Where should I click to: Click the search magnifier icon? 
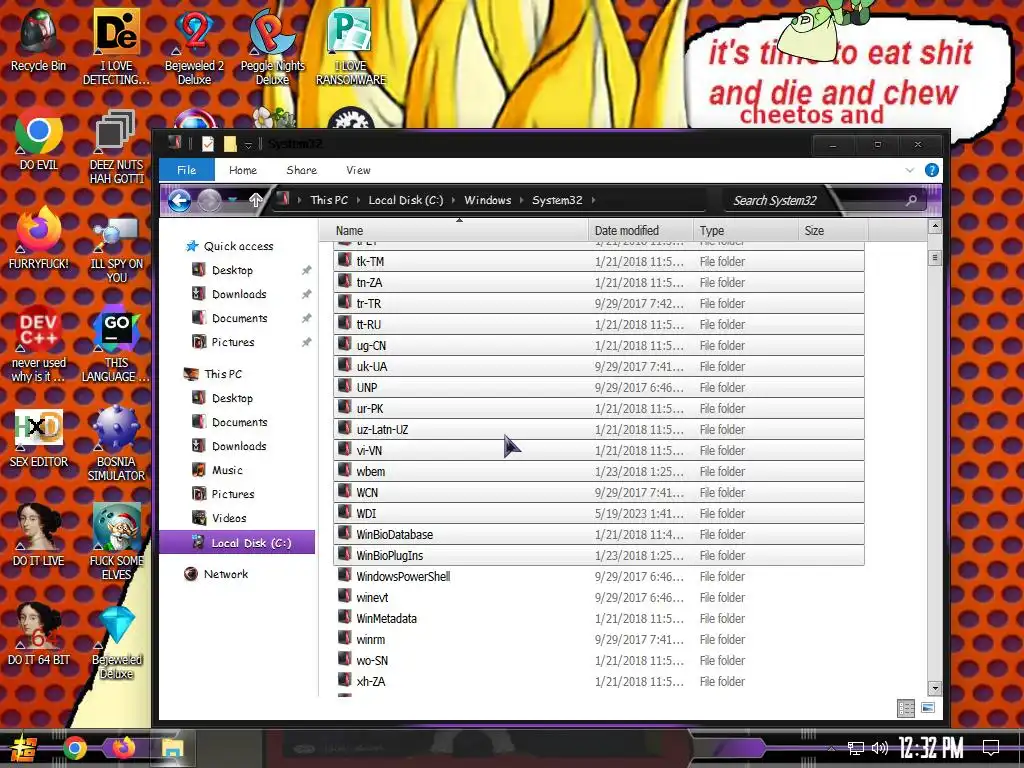pos(911,200)
